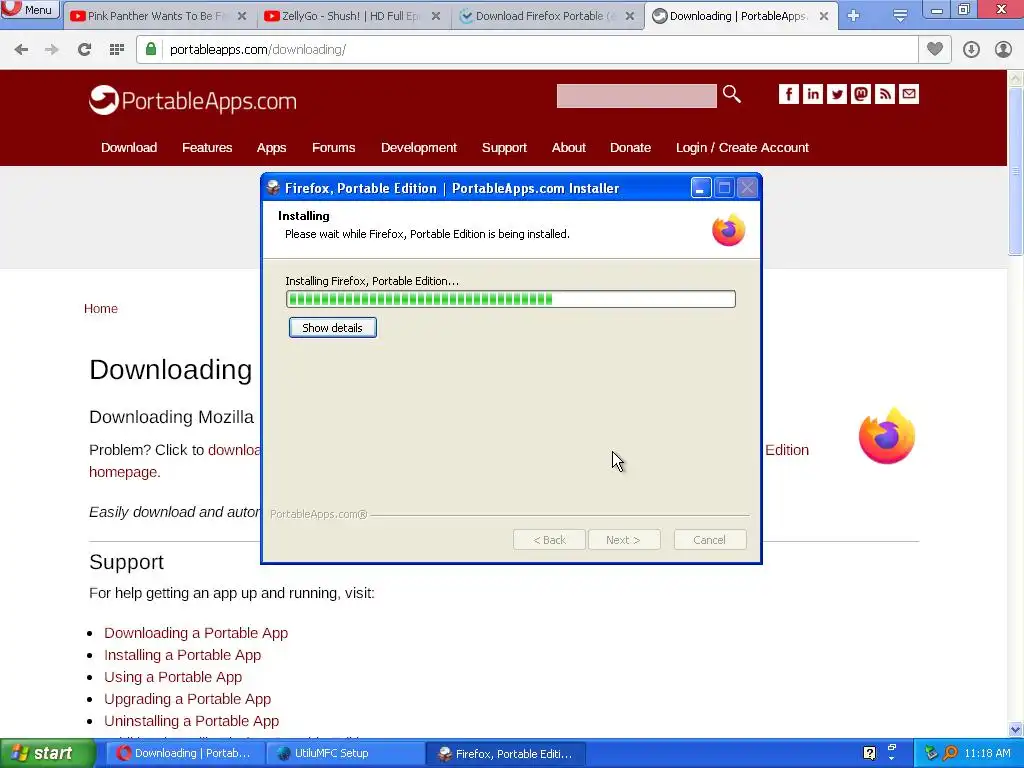Click the help question mark tray icon

point(869,753)
